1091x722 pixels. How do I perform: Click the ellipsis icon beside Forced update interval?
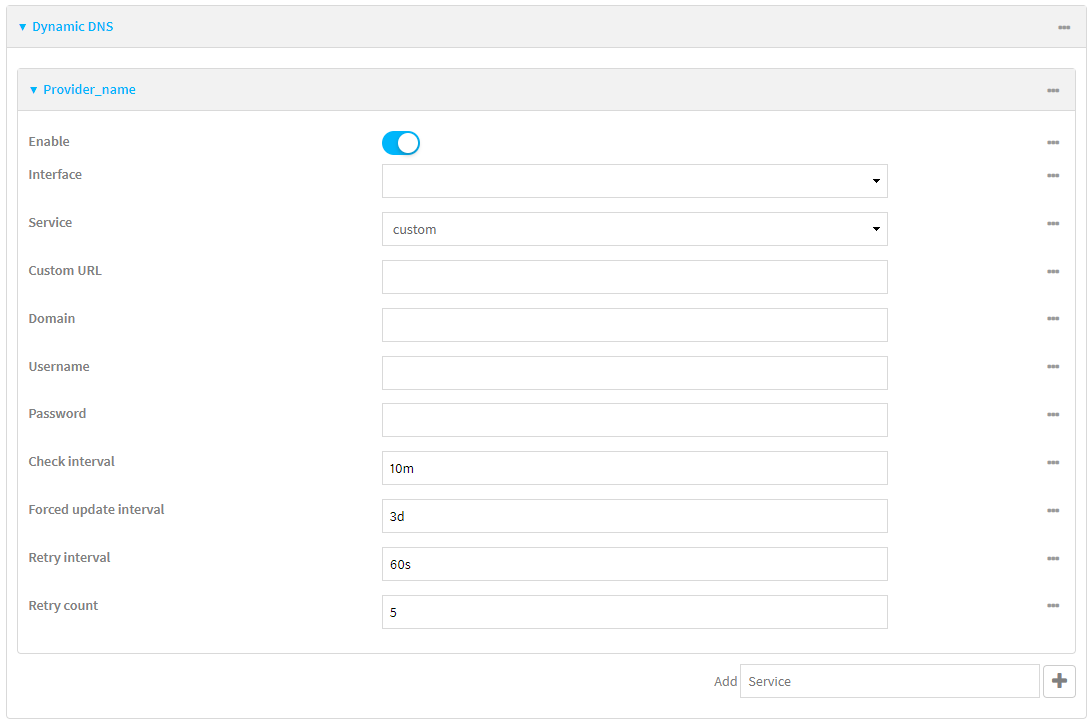tap(1053, 511)
